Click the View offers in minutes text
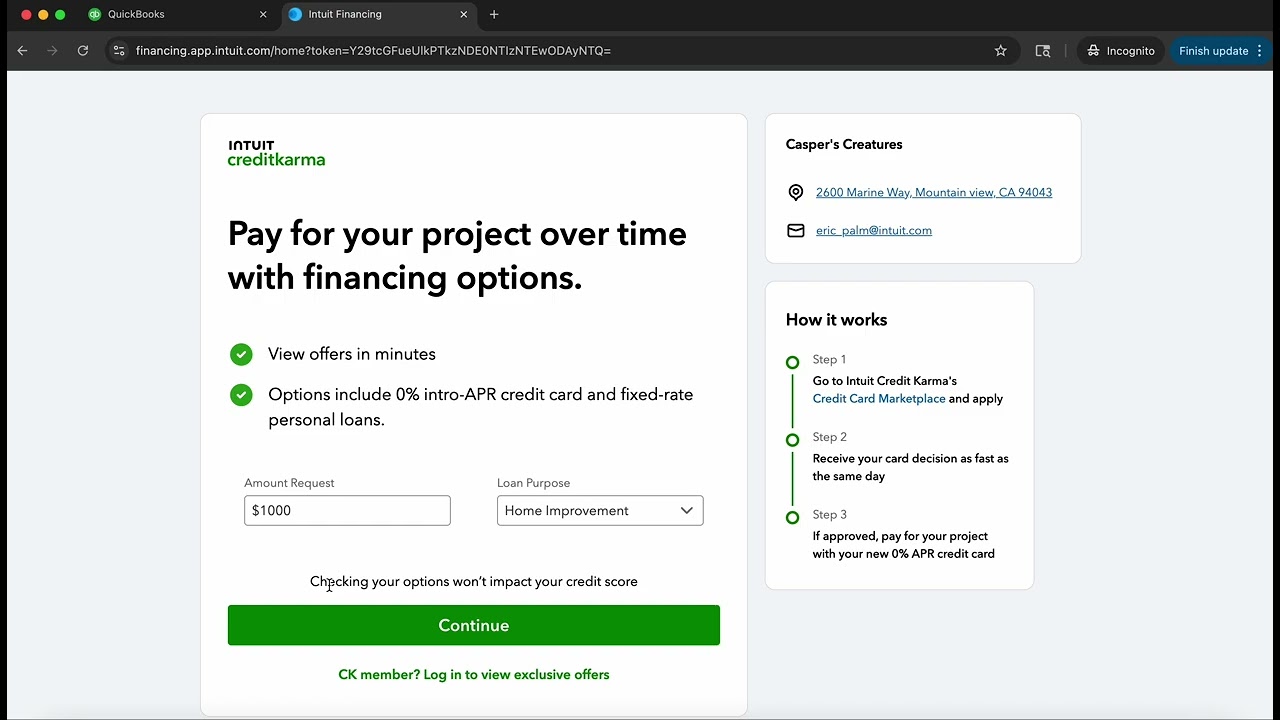The width and height of the screenshot is (1280, 720). point(352,354)
